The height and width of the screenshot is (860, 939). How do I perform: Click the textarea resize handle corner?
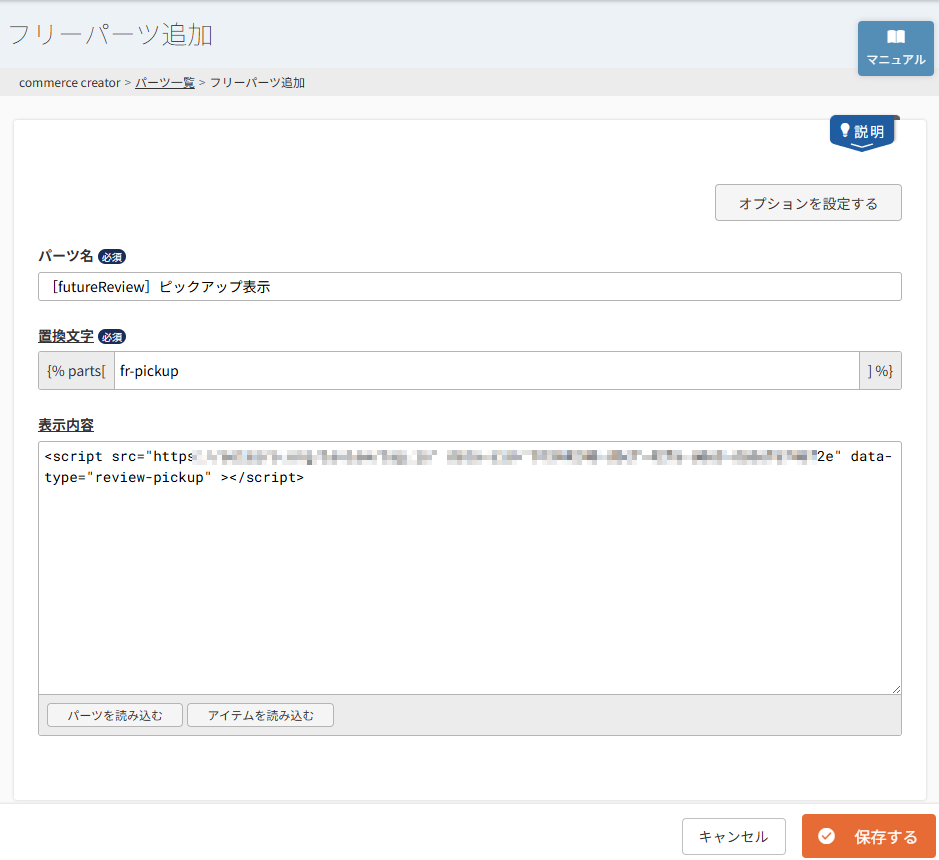[896, 689]
